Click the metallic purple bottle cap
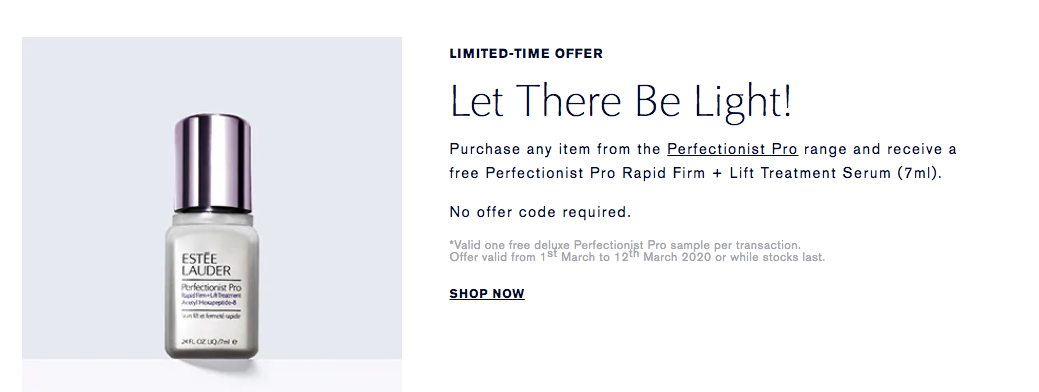 212,162
